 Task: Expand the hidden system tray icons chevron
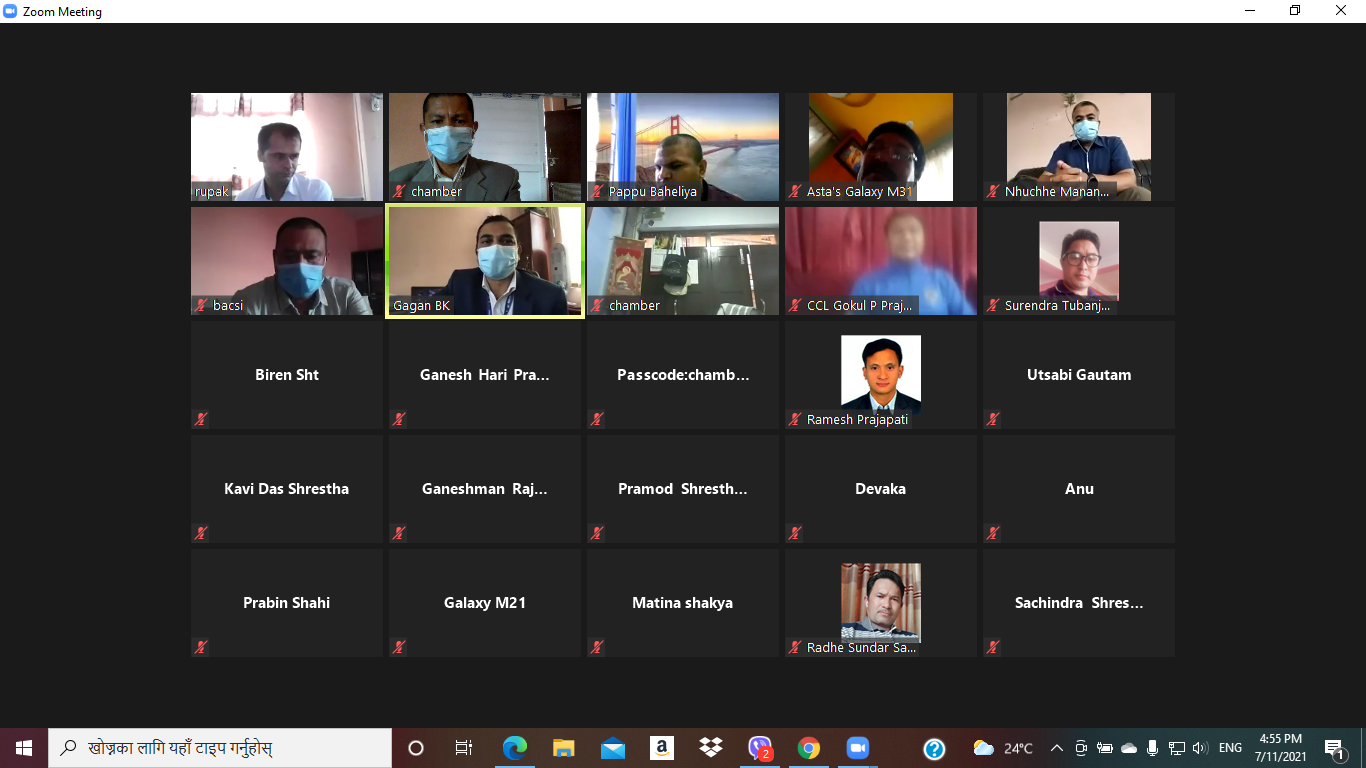[x=1056, y=748]
